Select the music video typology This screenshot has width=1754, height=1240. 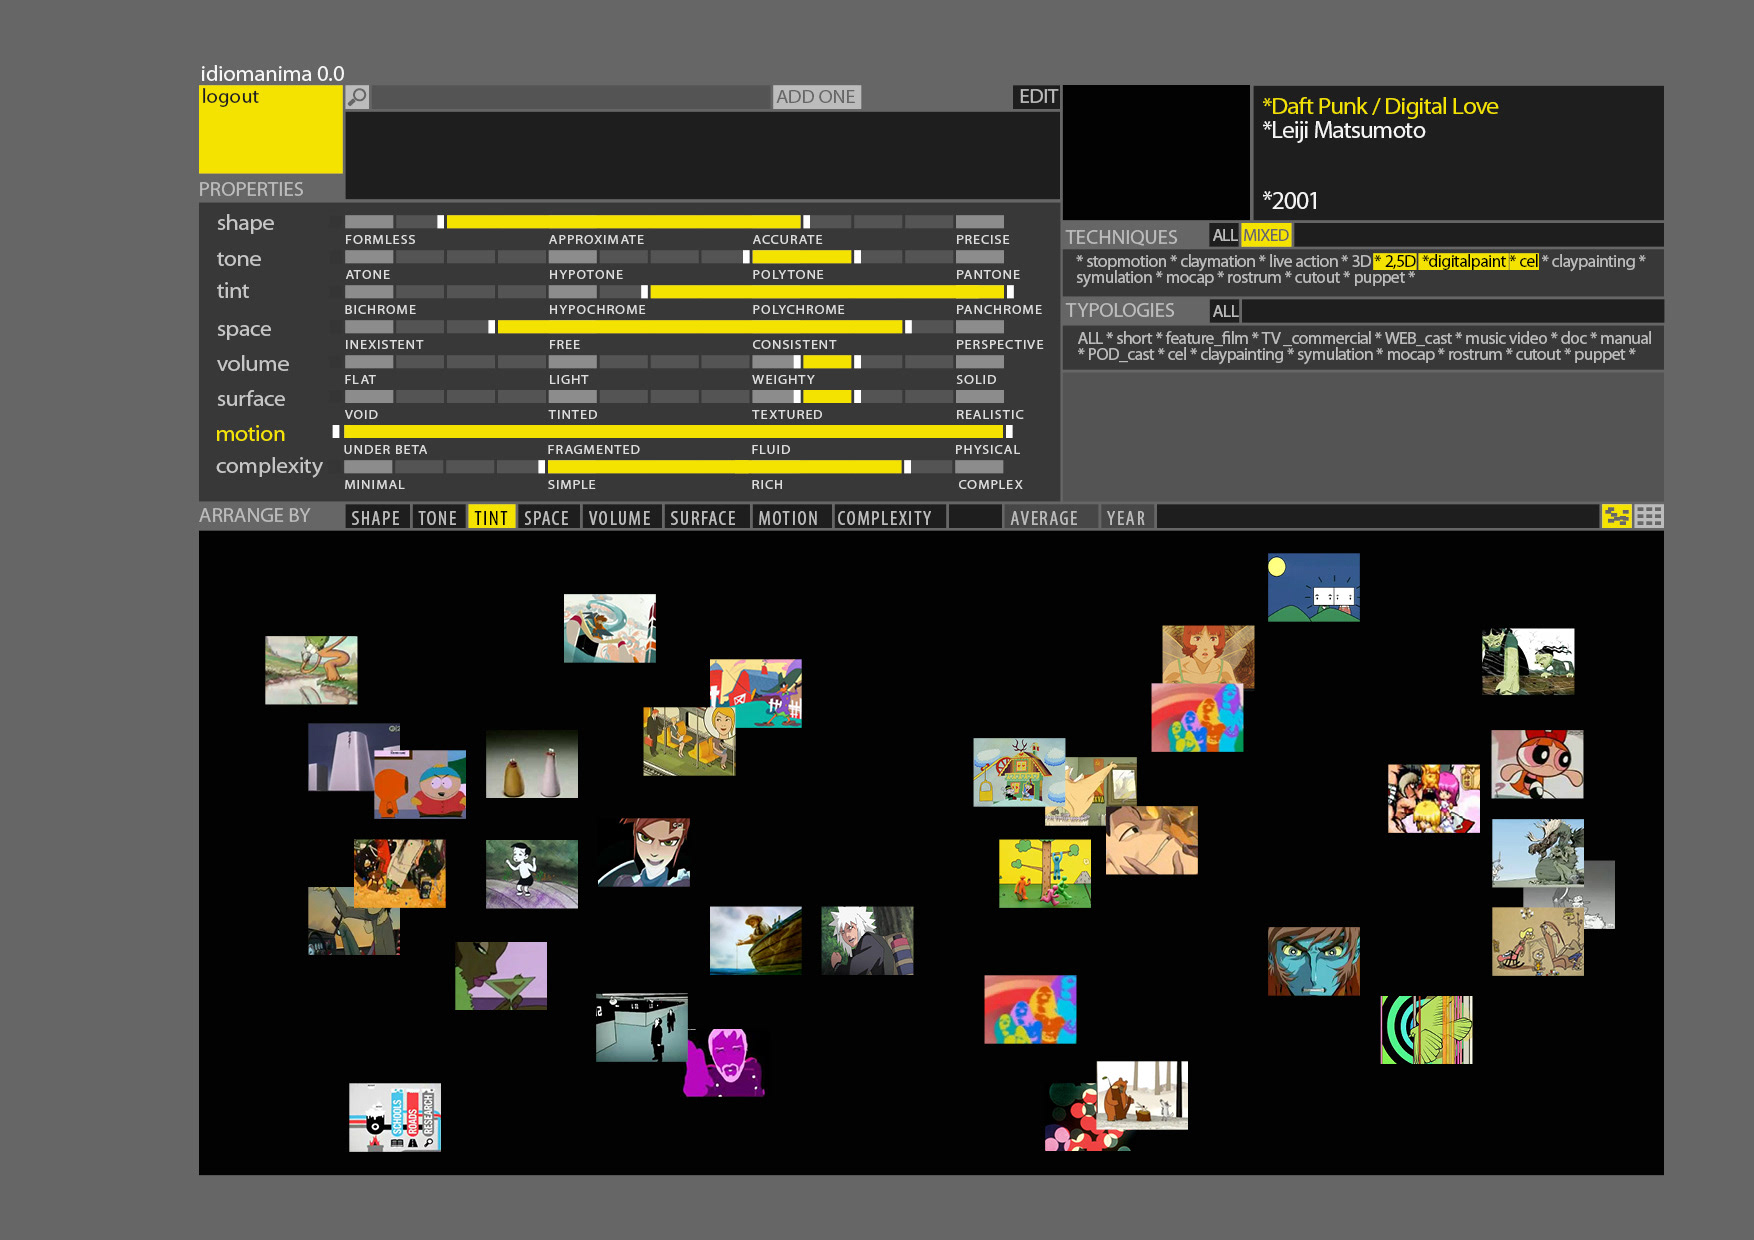pyautogui.click(x=1506, y=338)
